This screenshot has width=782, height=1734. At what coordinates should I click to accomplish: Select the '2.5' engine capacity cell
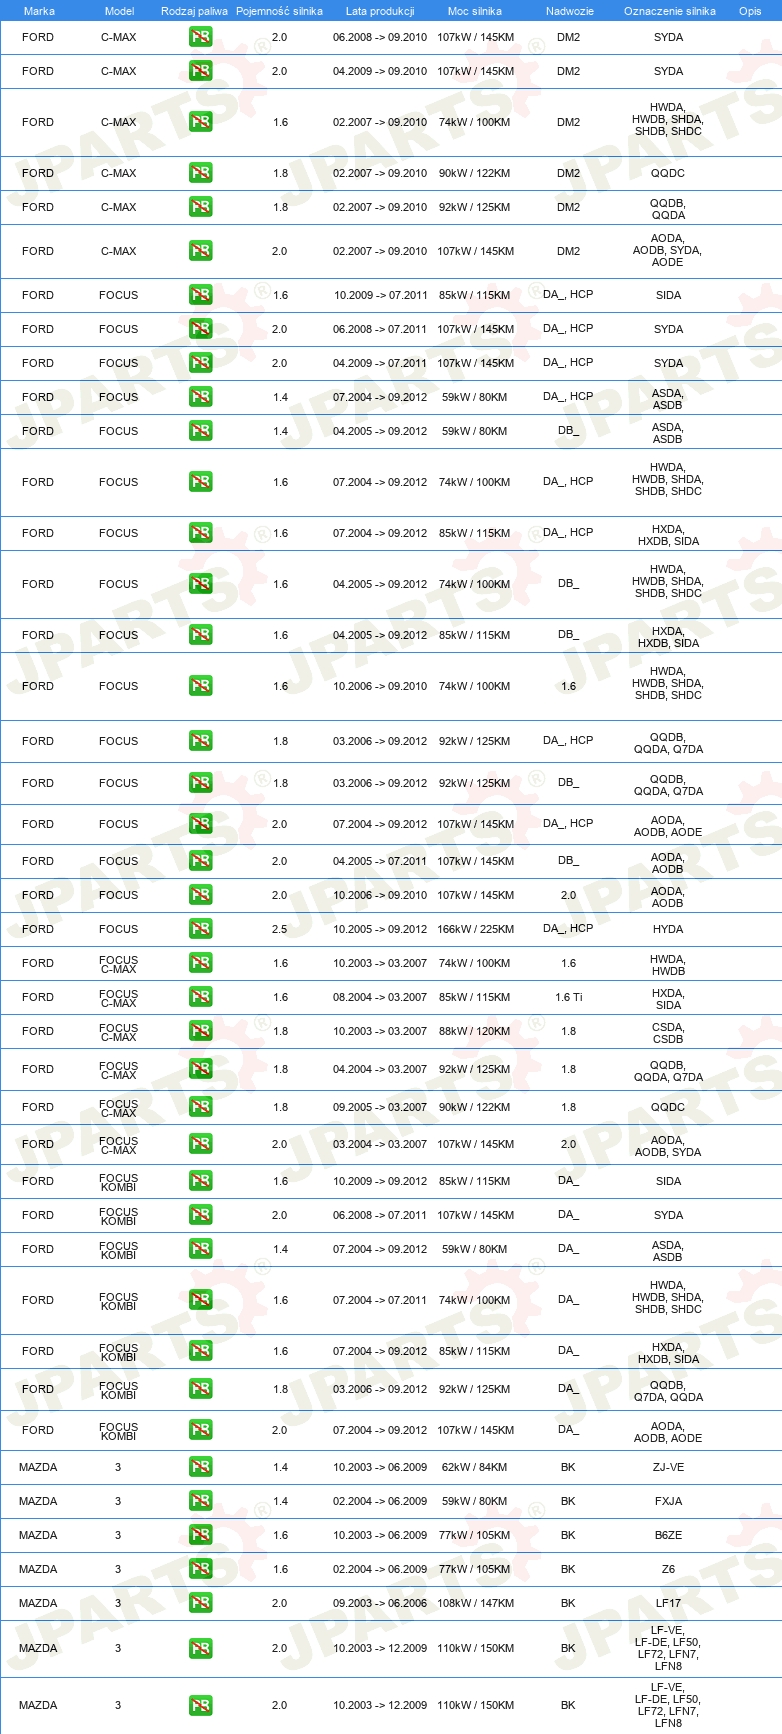click(280, 929)
